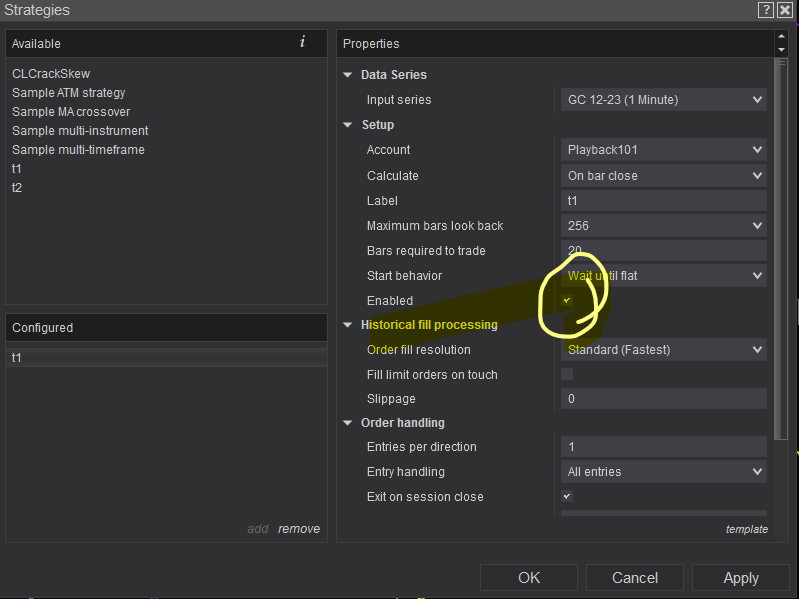This screenshot has height=599, width=799.
Task: Click Entries per direction field
Action: coord(663,447)
